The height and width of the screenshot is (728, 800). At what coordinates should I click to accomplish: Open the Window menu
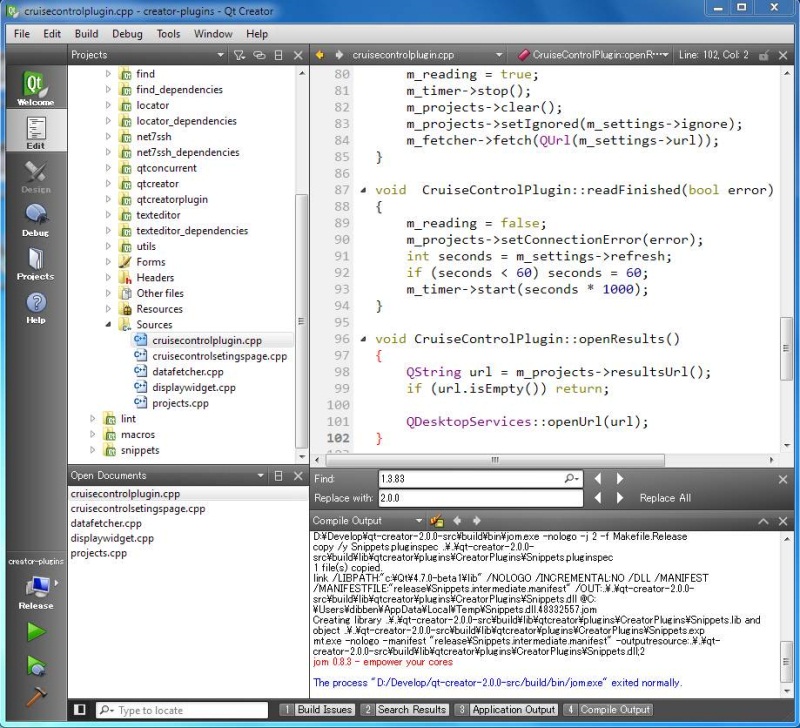click(x=213, y=34)
